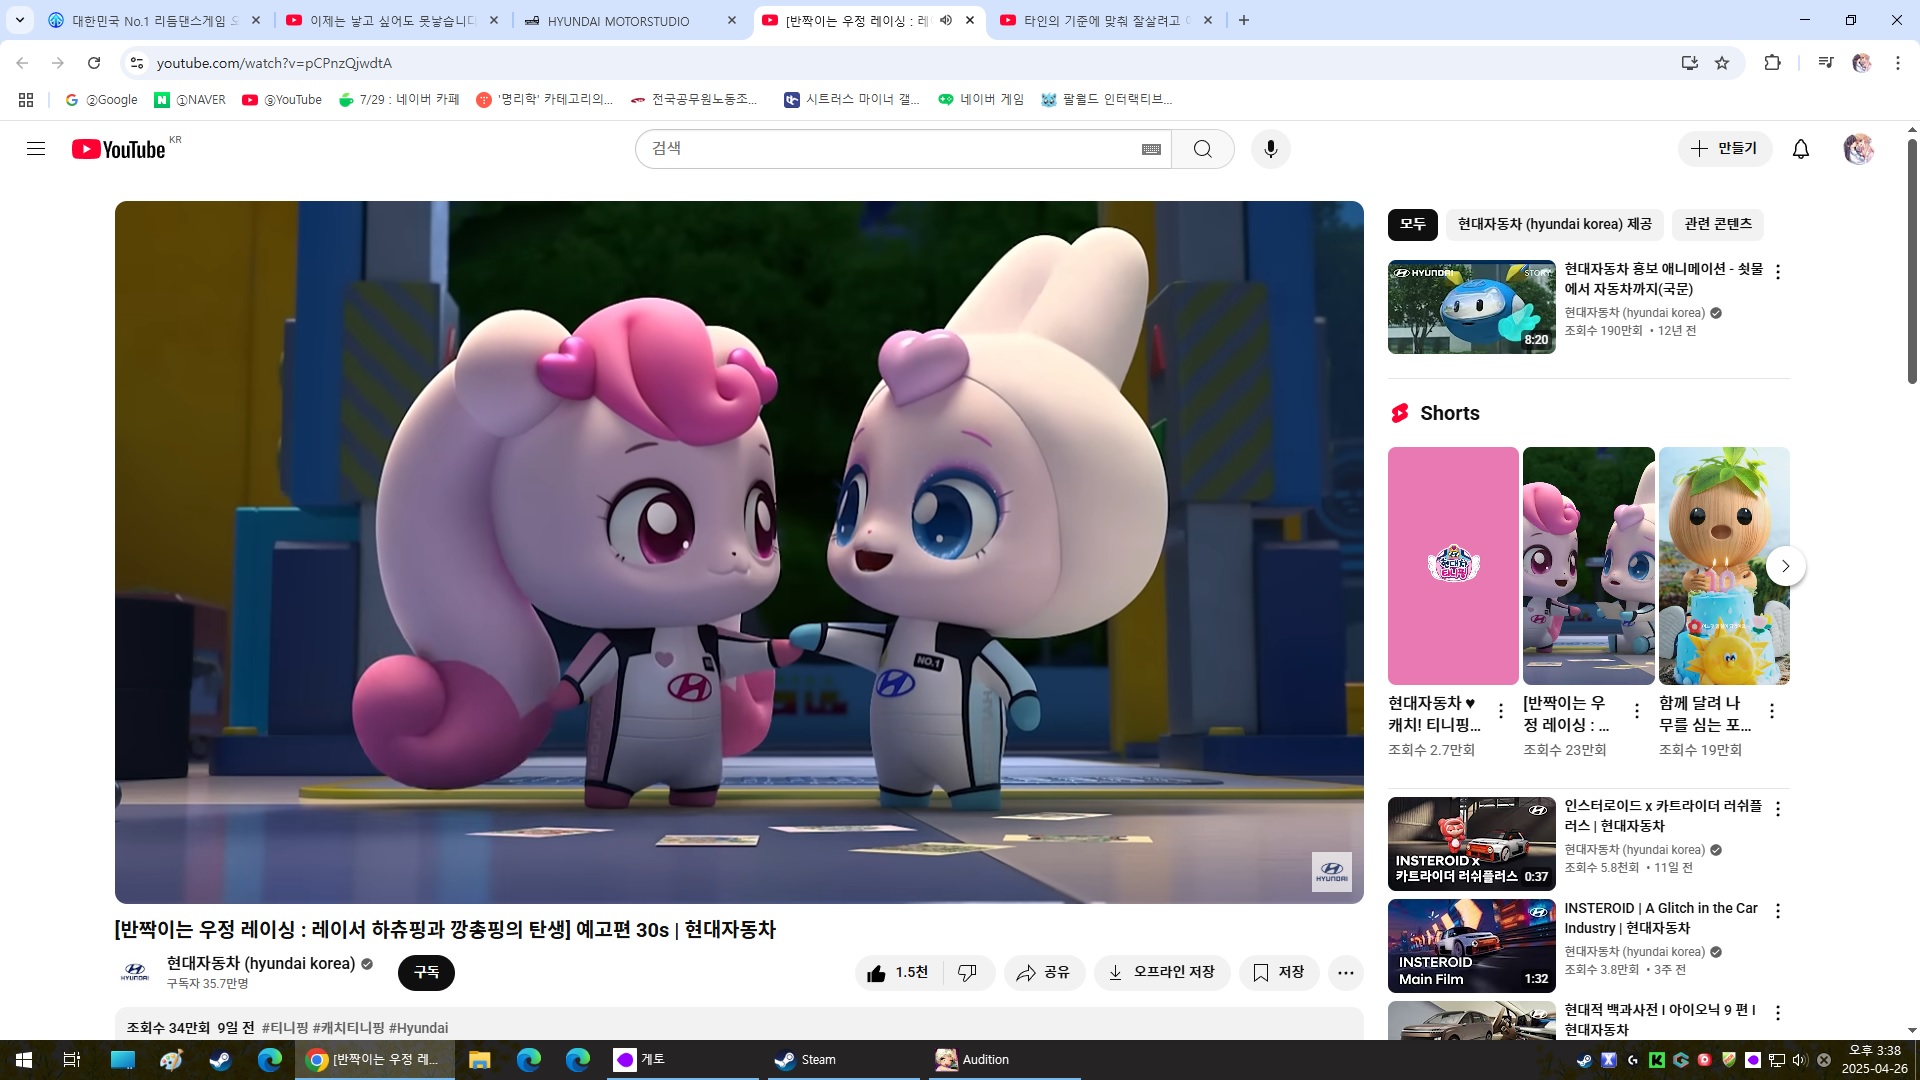Click the search magnifier button

(x=1202, y=149)
